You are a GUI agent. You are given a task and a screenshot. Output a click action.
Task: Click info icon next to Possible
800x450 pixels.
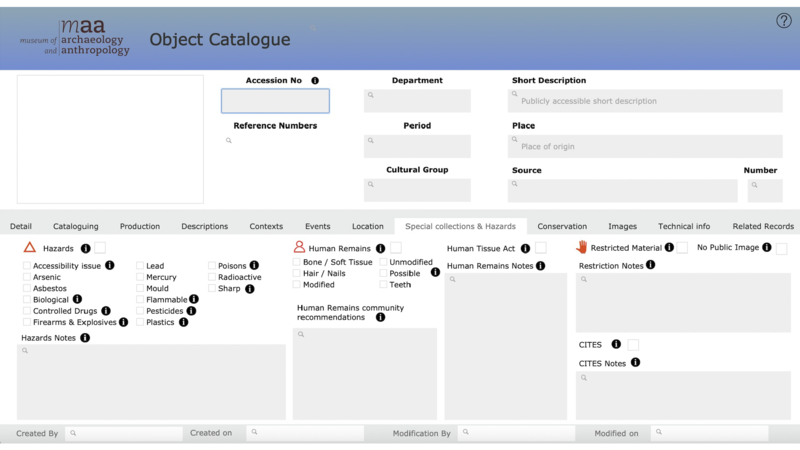coord(435,272)
